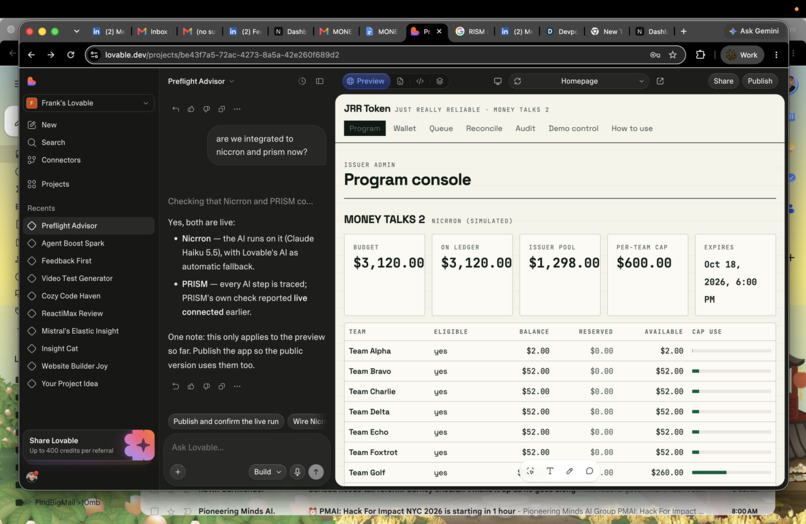Viewport: 806px width, 524px height.
Task: Open the Build mode dropdown
Action: (x=267, y=472)
